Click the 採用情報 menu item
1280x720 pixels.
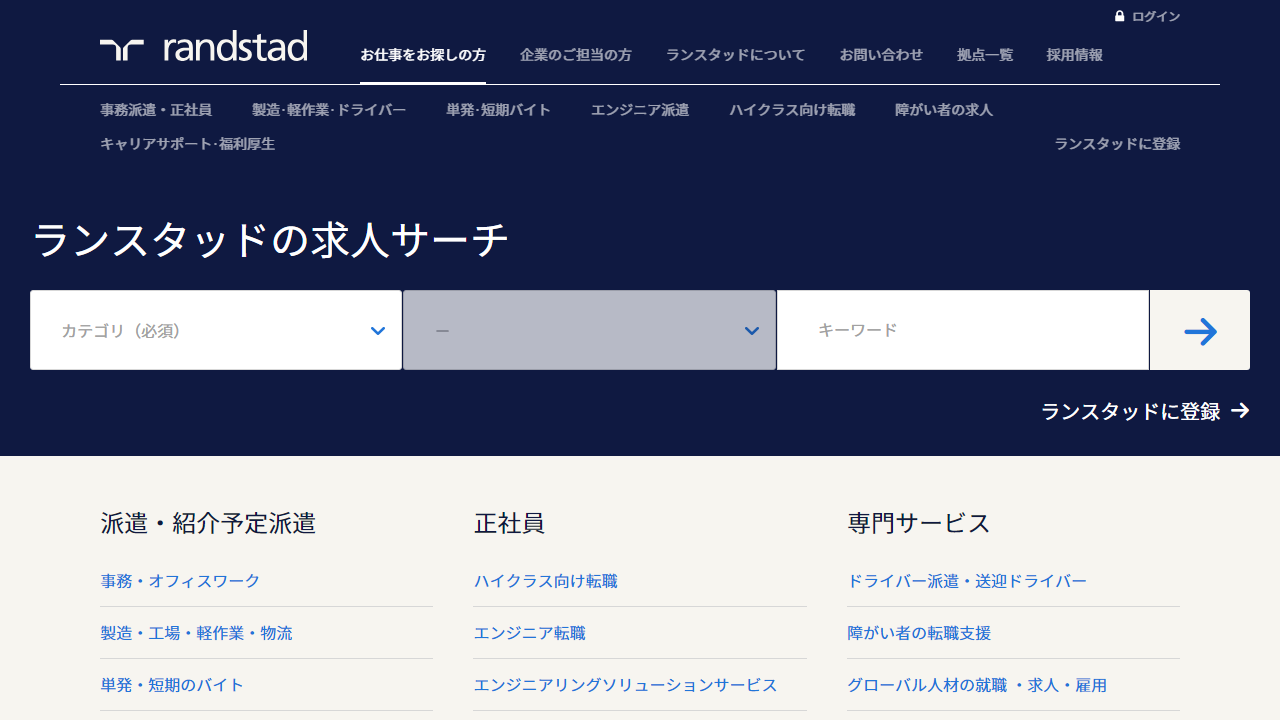1075,55
